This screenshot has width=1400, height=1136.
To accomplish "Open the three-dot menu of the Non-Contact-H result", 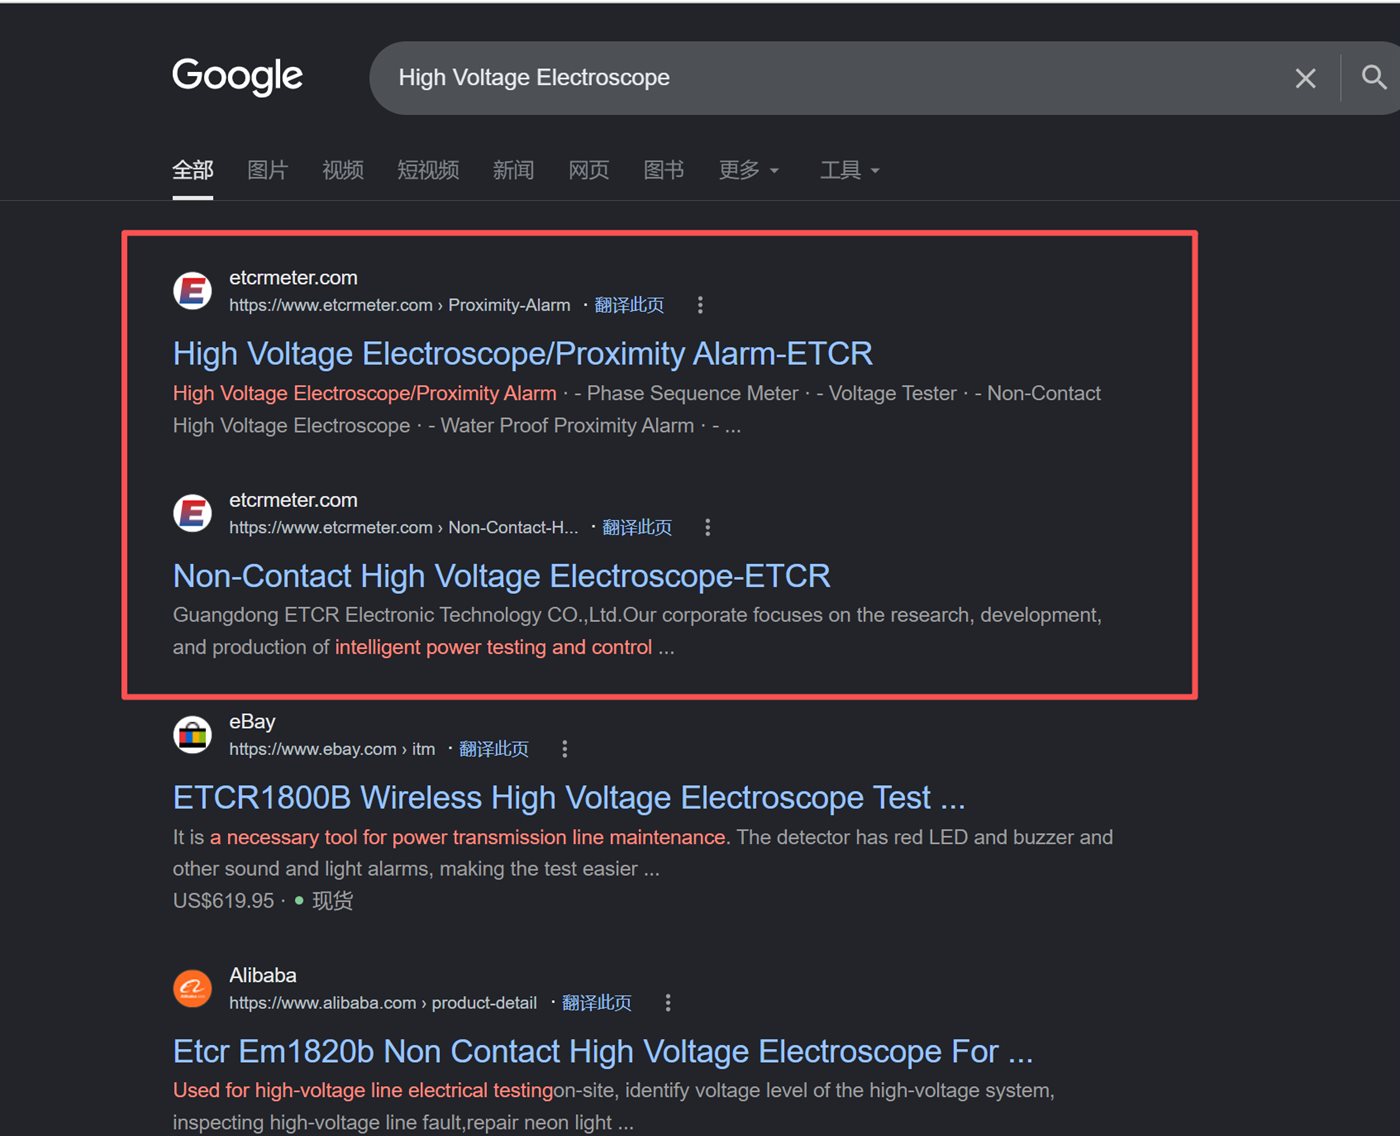I will 708,527.
